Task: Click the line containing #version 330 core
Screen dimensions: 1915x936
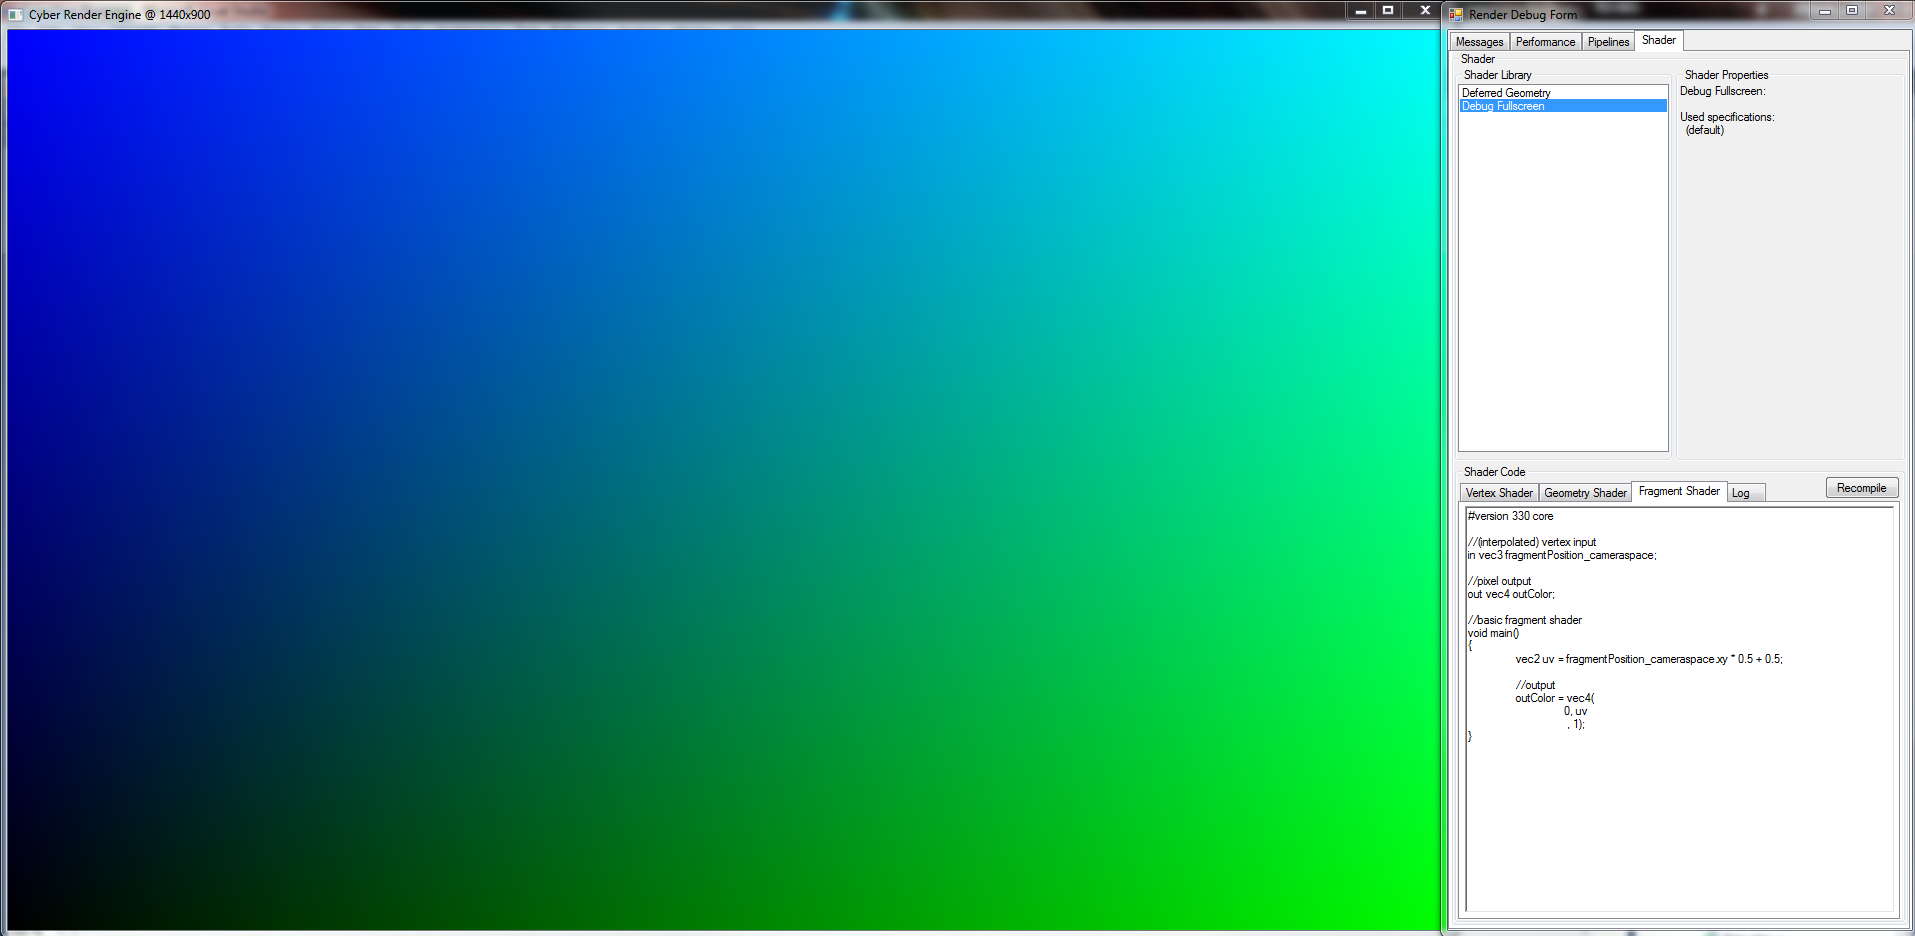Action: pos(1511,517)
